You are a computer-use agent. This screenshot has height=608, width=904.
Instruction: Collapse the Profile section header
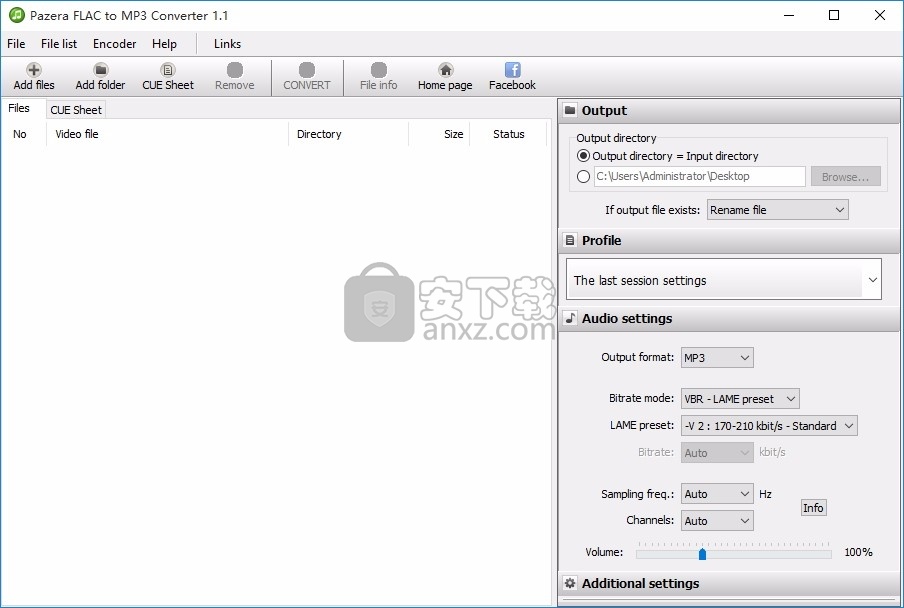point(729,240)
